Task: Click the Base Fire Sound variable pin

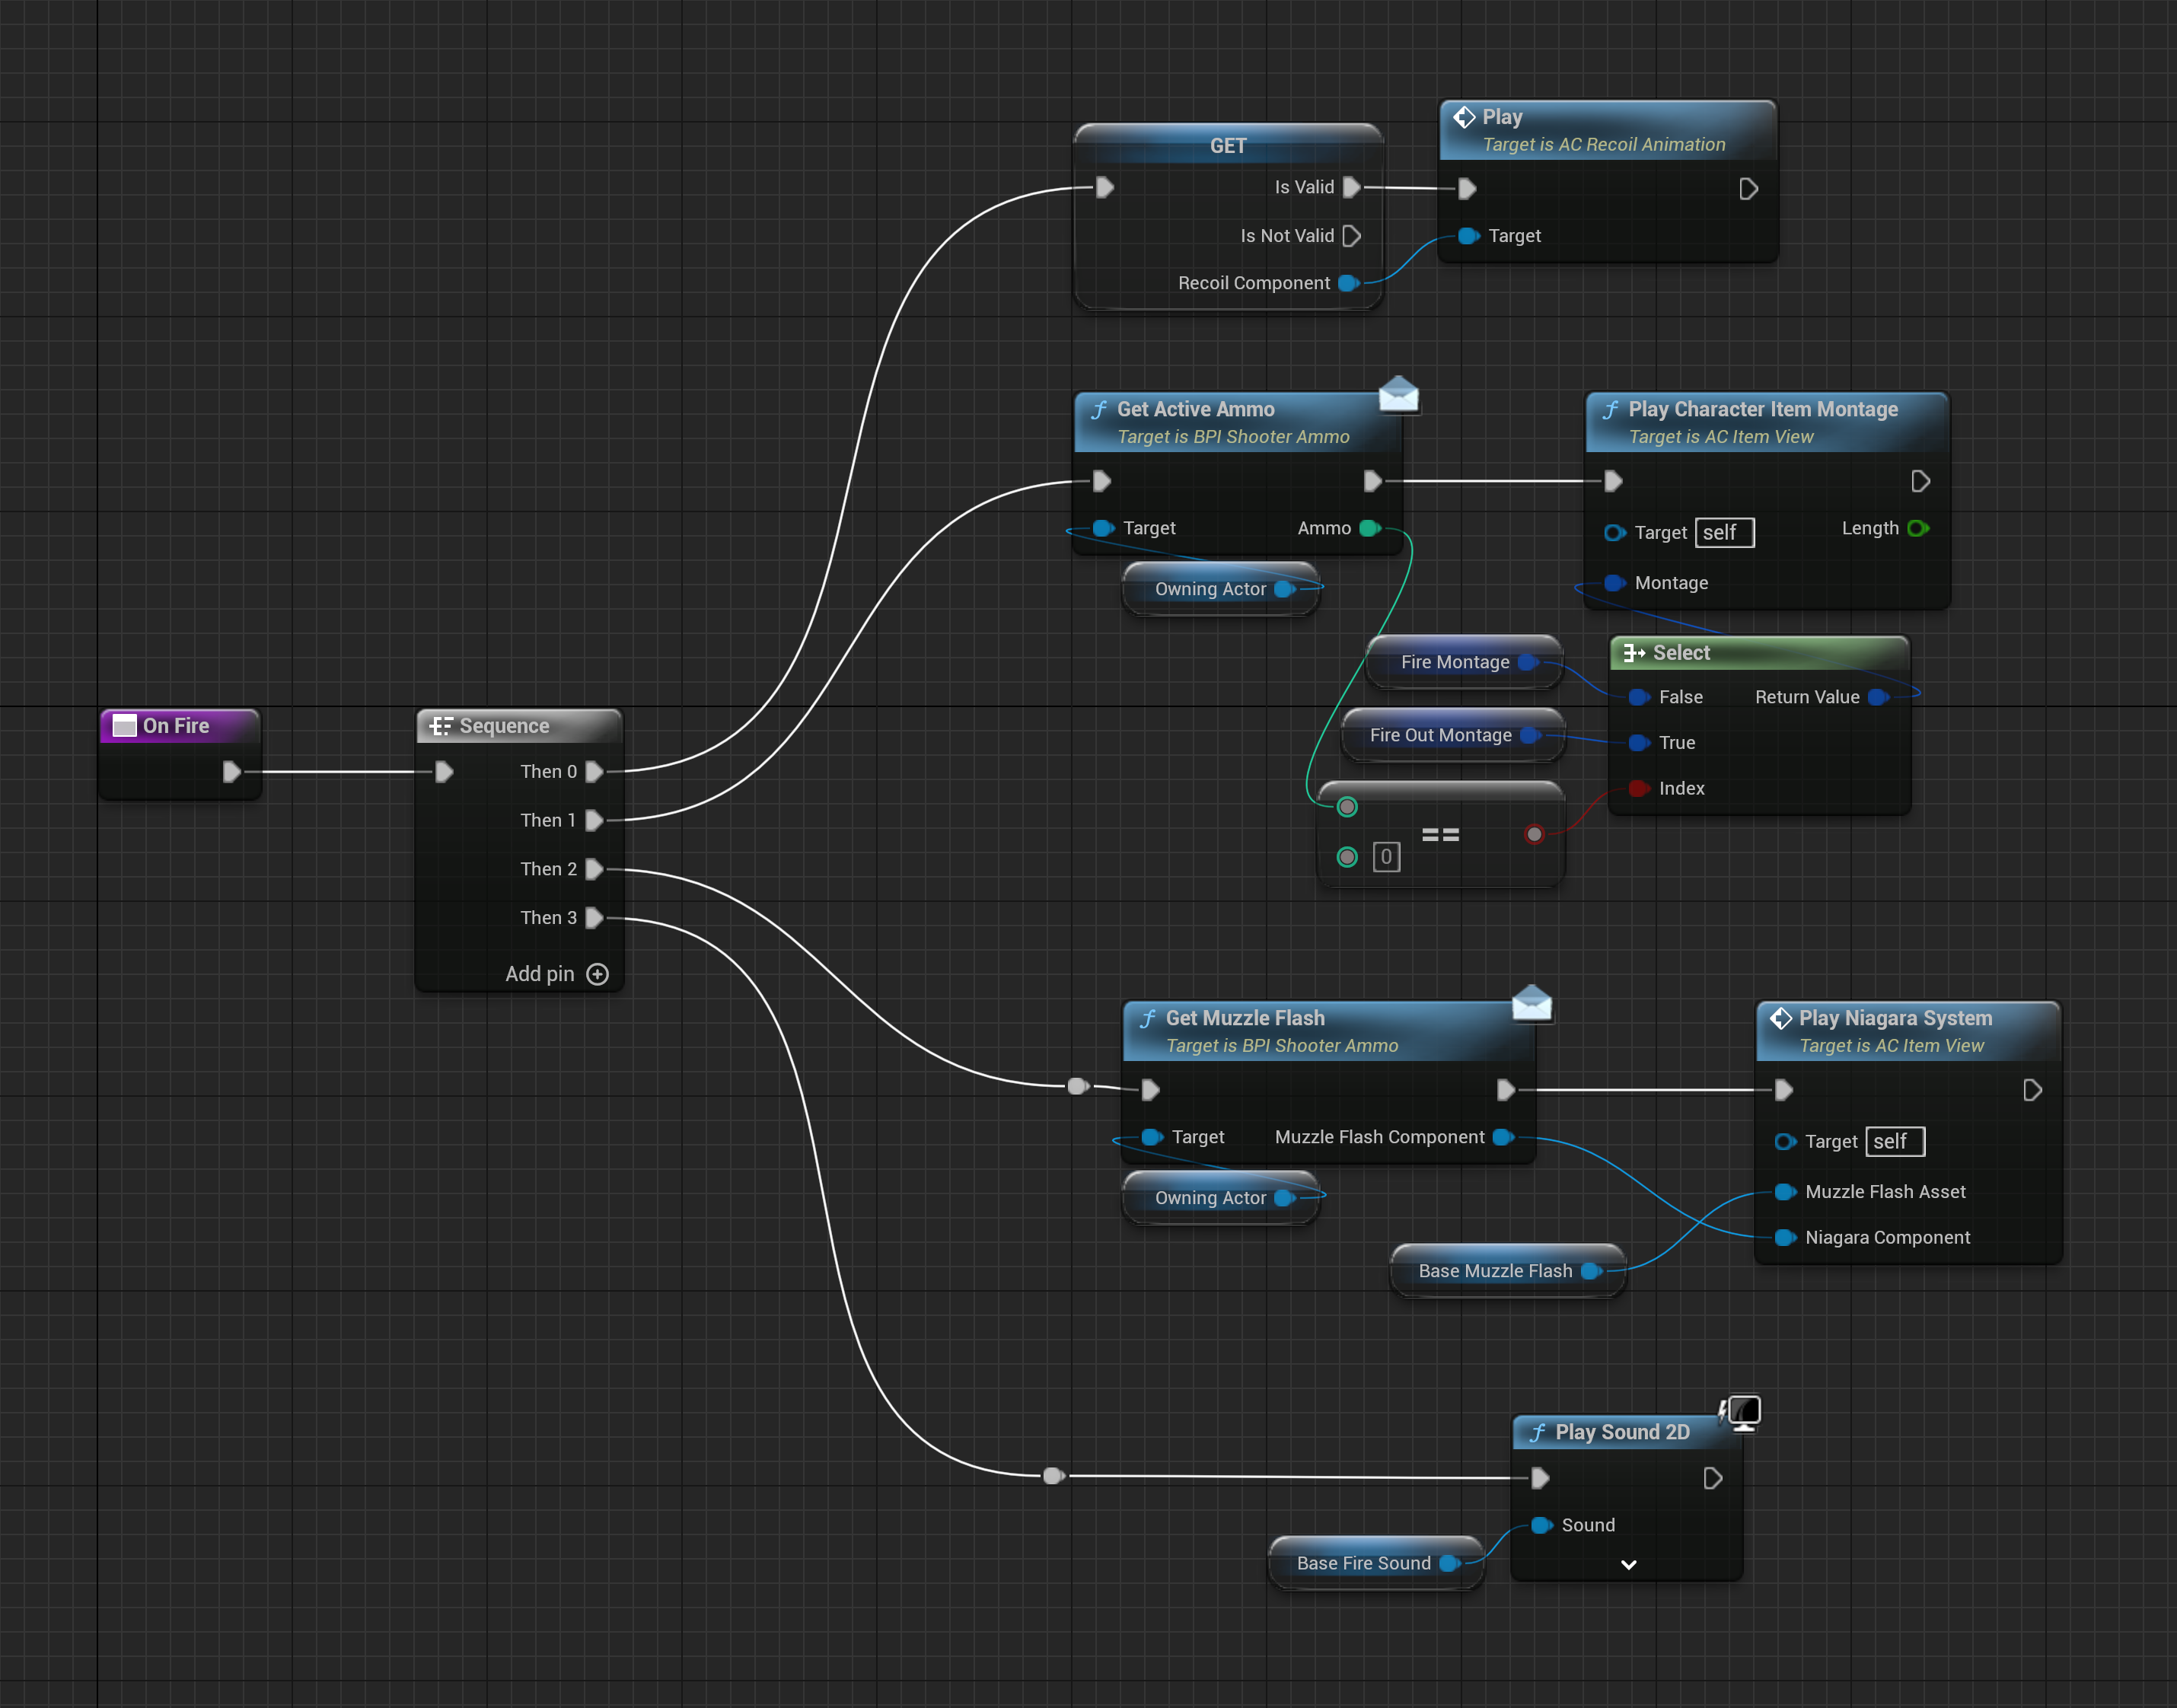Action: click(x=1450, y=1563)
